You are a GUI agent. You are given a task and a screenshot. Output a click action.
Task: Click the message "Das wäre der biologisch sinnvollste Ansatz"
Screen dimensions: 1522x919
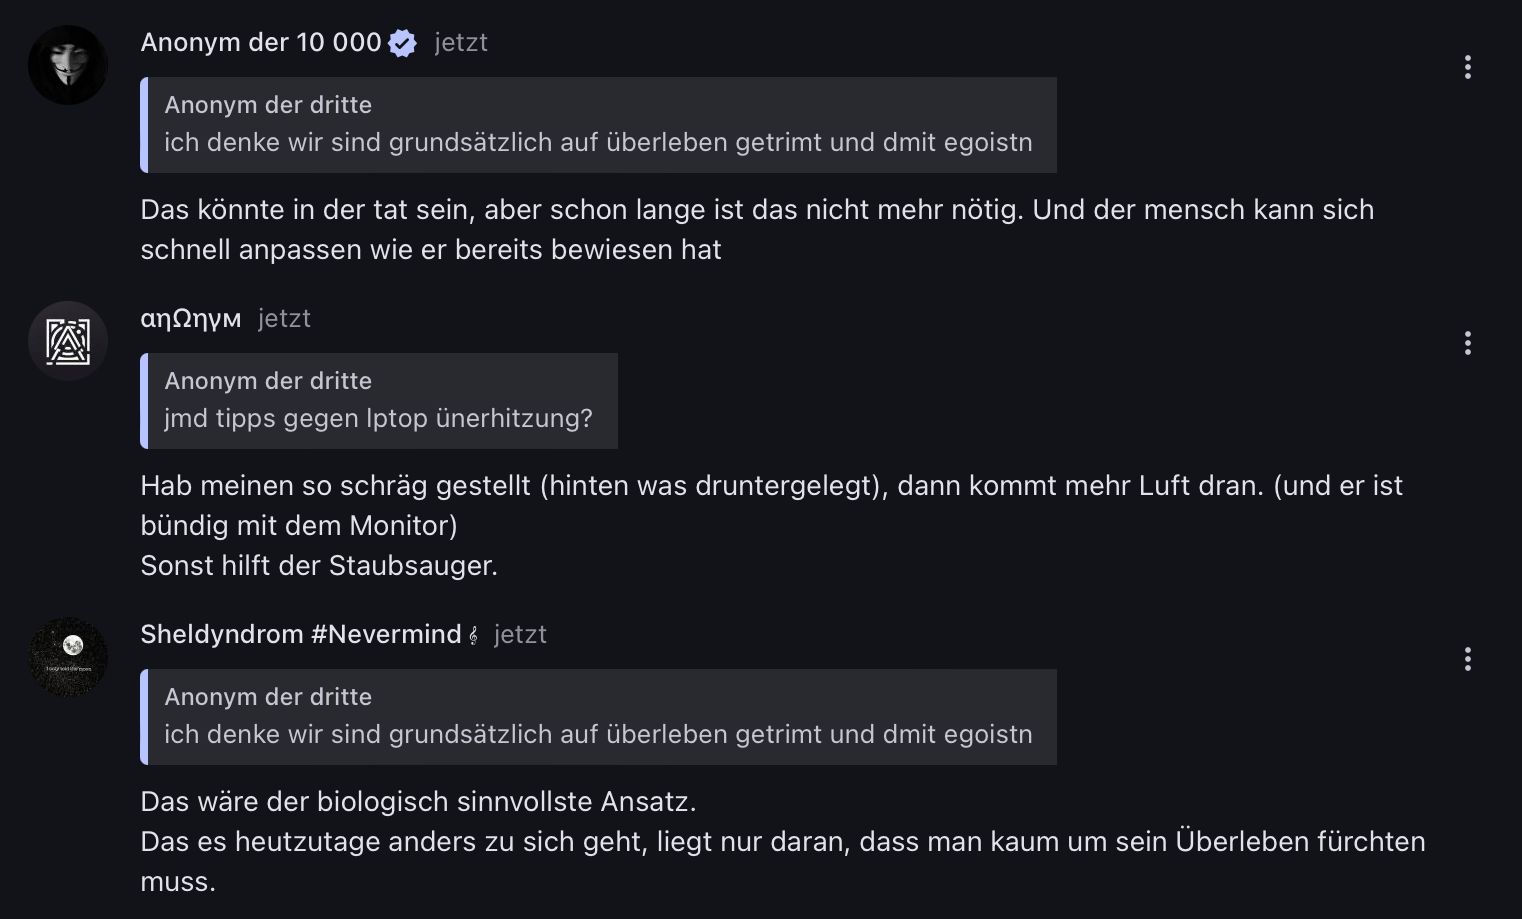(x=418, y=802)
